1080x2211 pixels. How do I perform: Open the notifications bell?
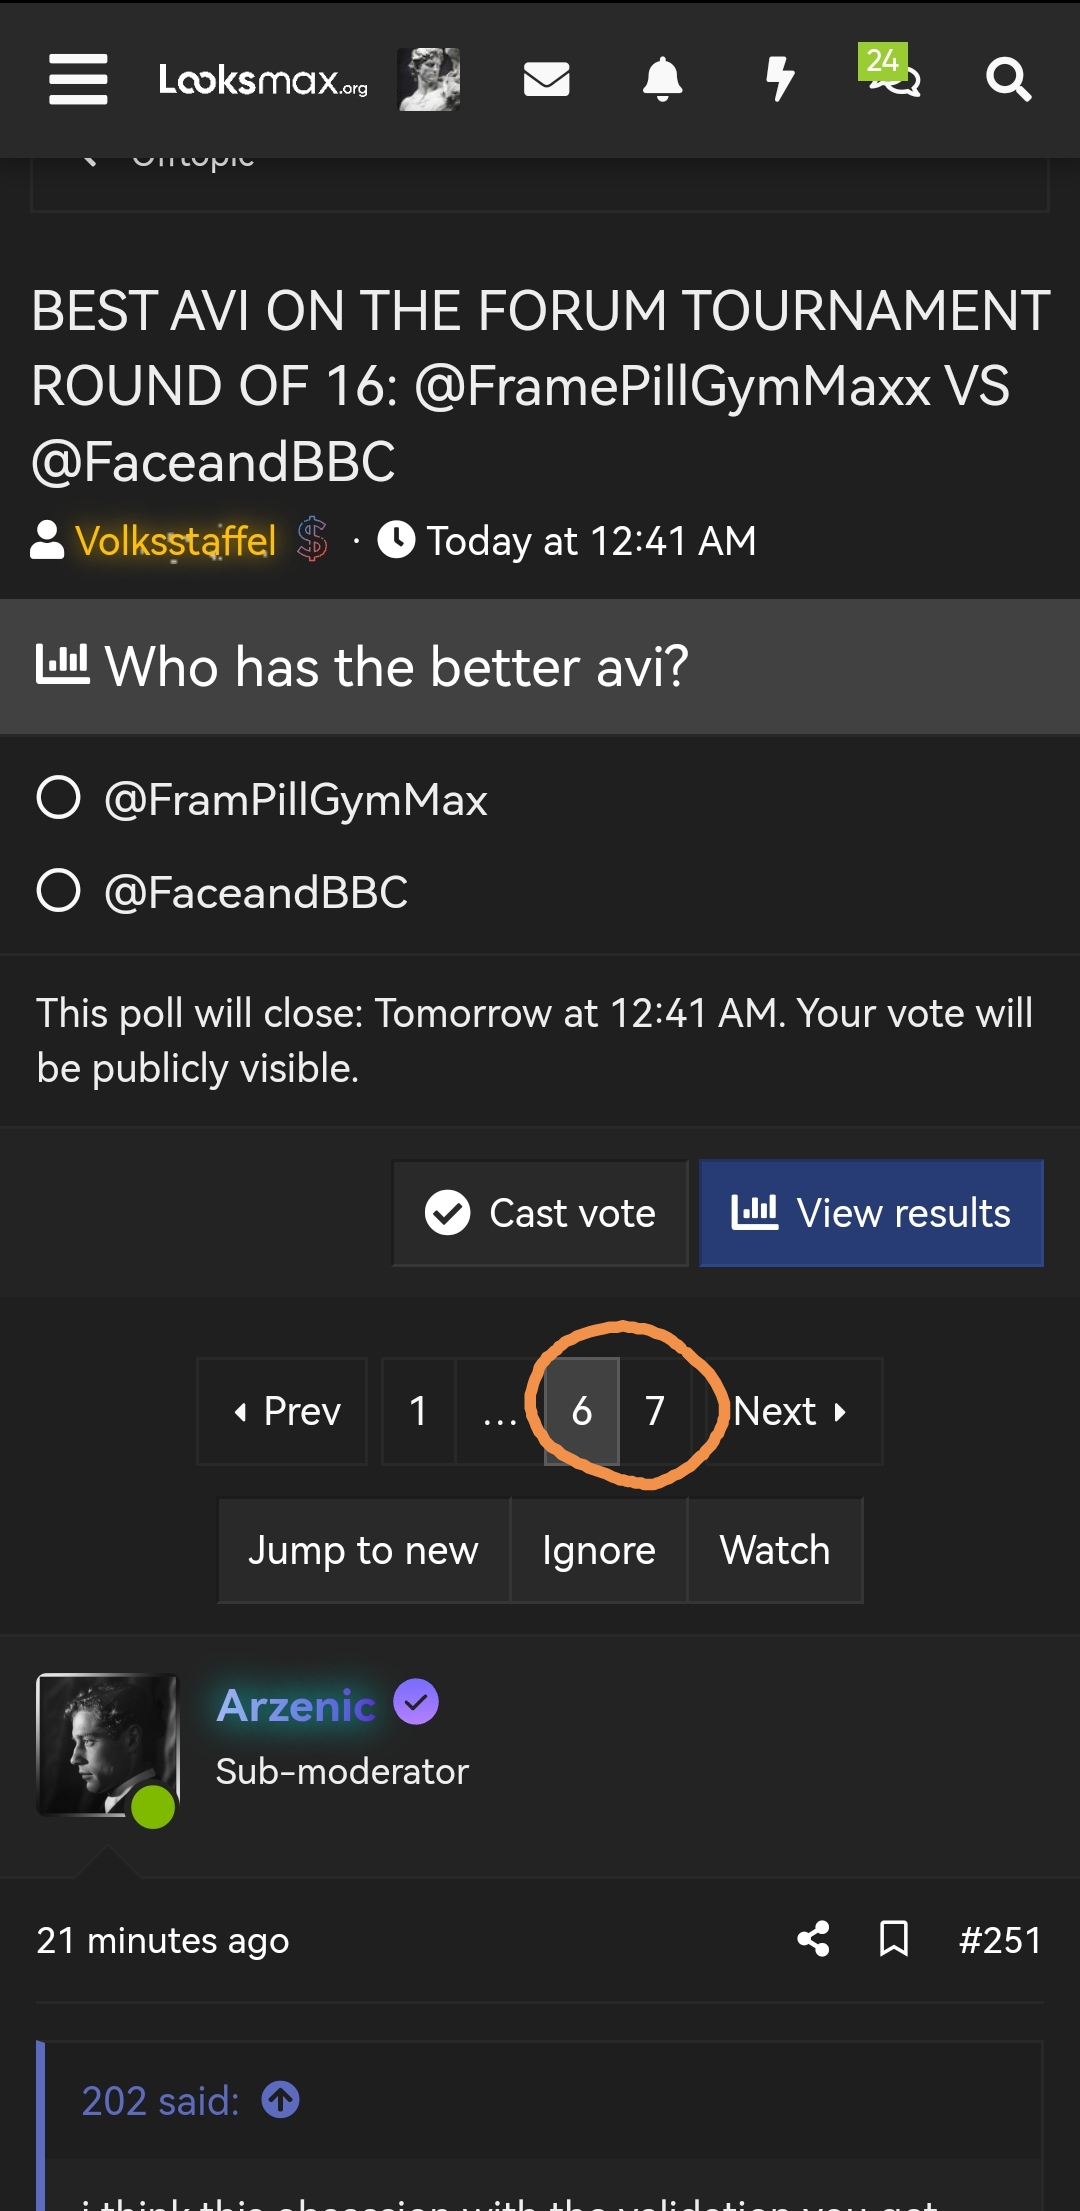coord(662,79)
